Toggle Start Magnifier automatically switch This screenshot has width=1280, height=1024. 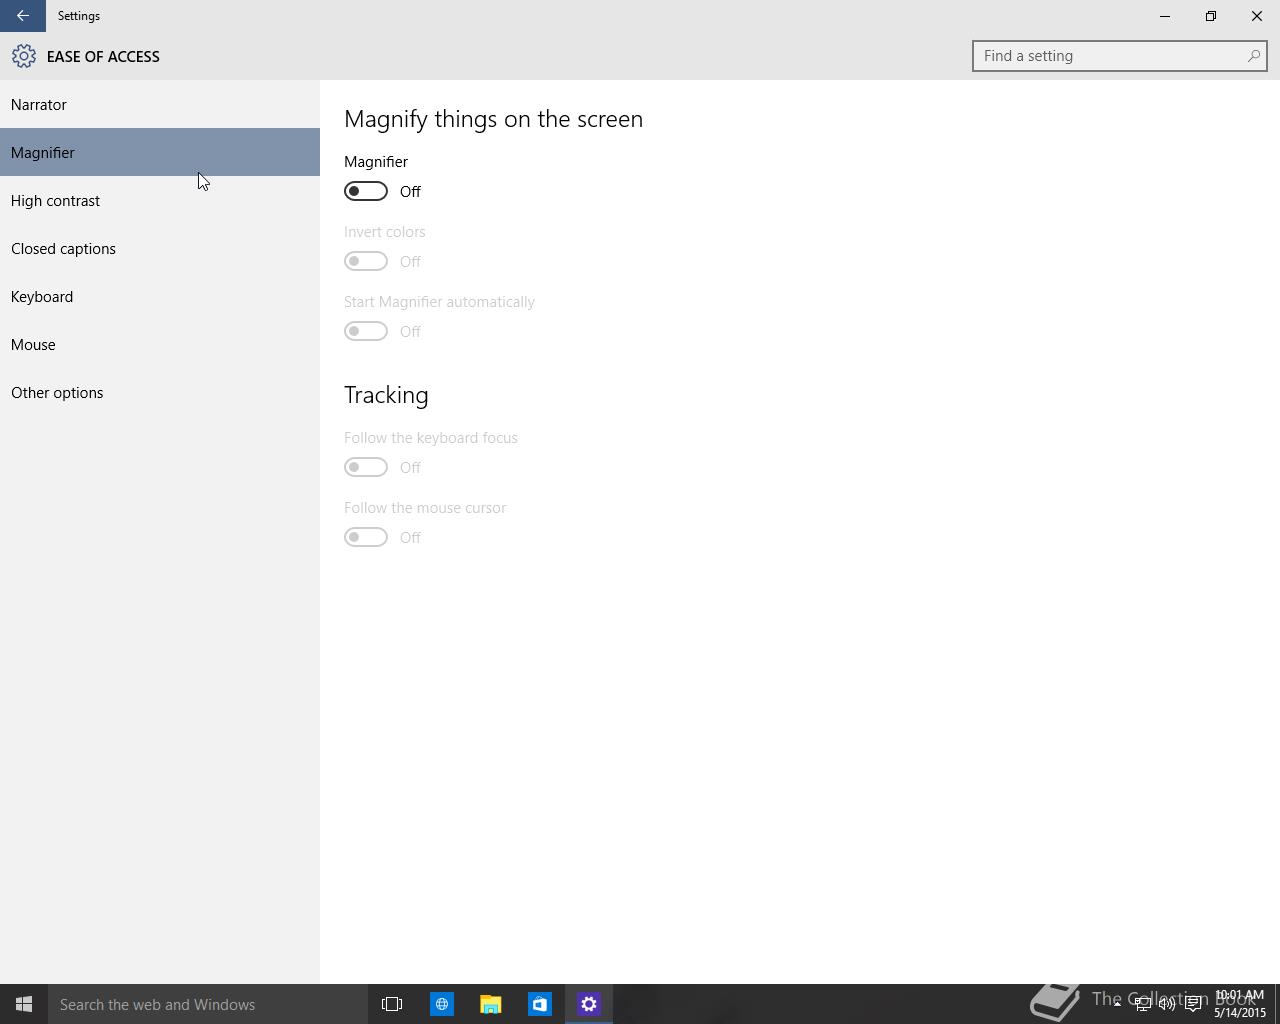pos(366,331)
